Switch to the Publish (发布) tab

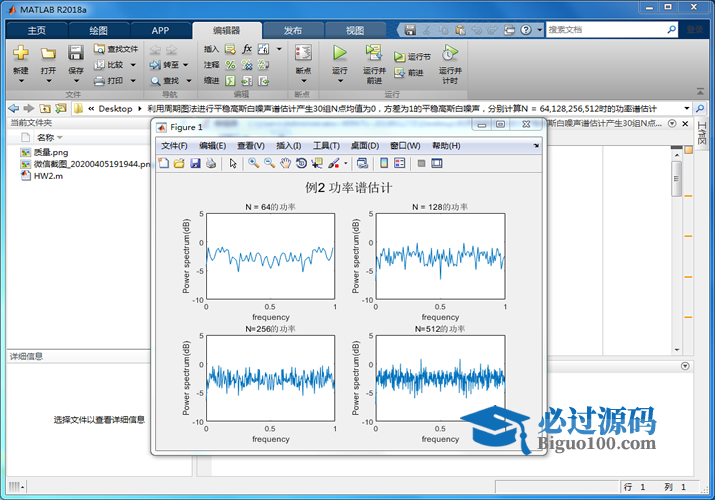coord(293,31)
